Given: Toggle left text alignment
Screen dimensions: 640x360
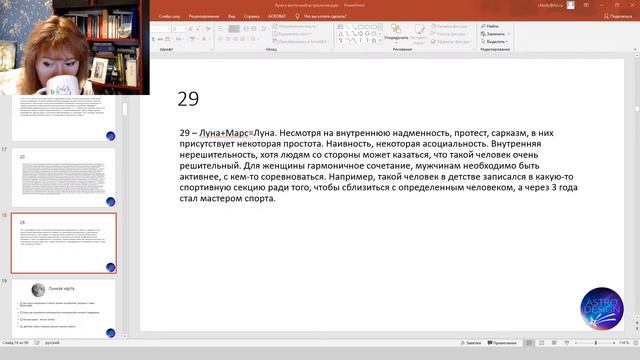Looking at the screenshot, I should click(220, 39).
